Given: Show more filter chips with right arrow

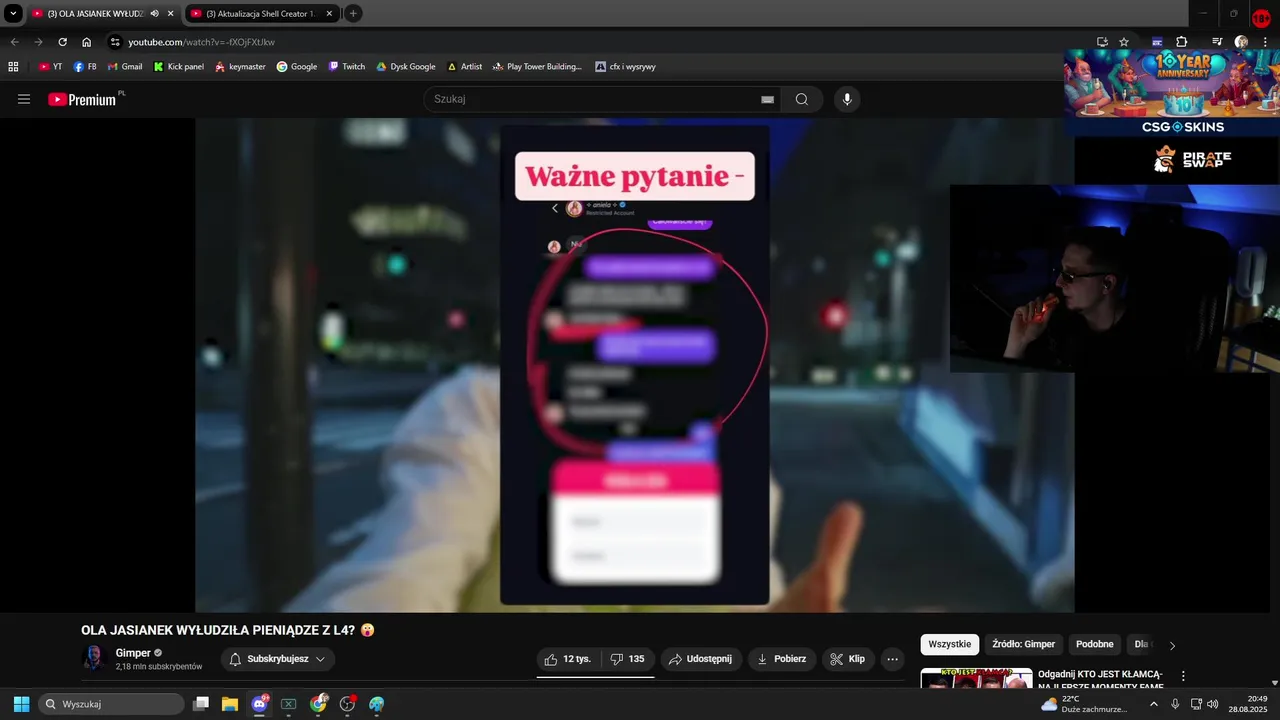Looking at the screenshot, I should [1172, 645].
